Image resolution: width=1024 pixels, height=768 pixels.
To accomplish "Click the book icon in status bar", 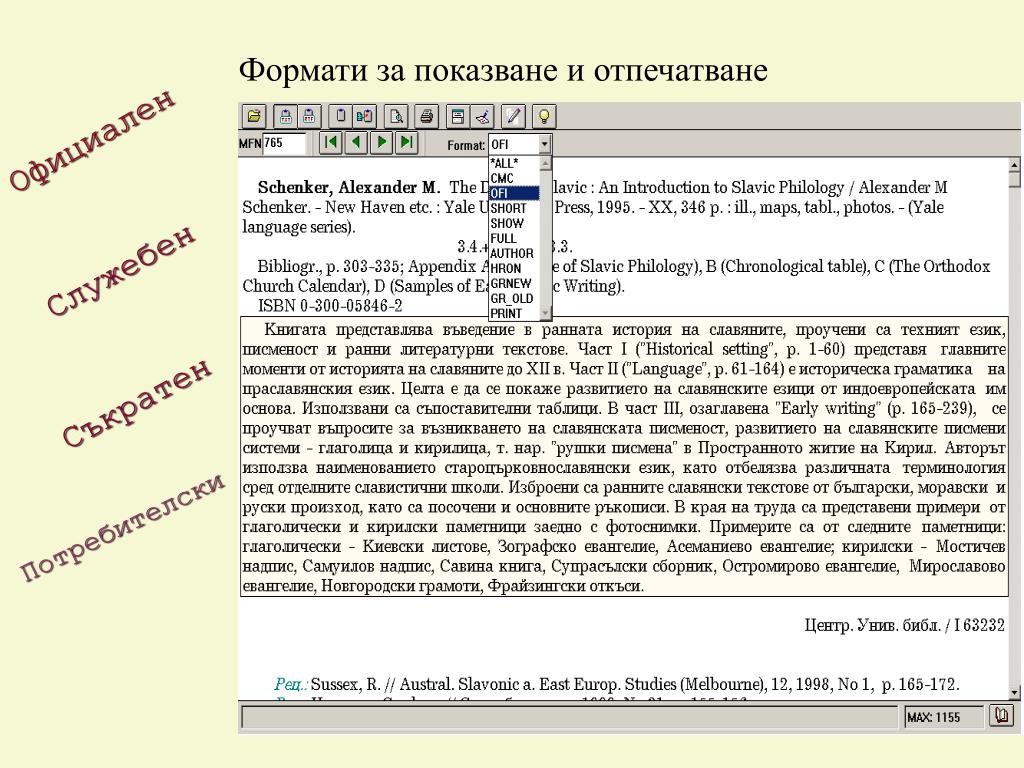I will pyautogui.click(x=1000, y=716).
